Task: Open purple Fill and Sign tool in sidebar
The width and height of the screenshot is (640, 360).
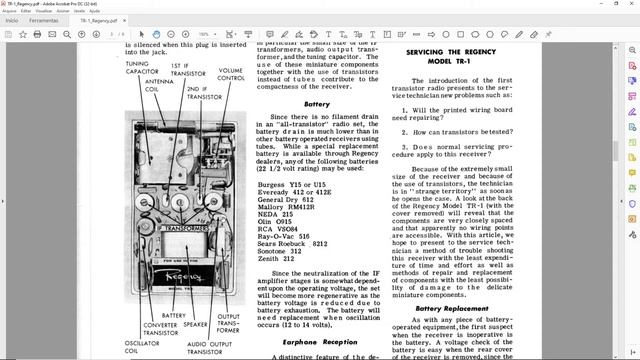Action: (632, 111)
